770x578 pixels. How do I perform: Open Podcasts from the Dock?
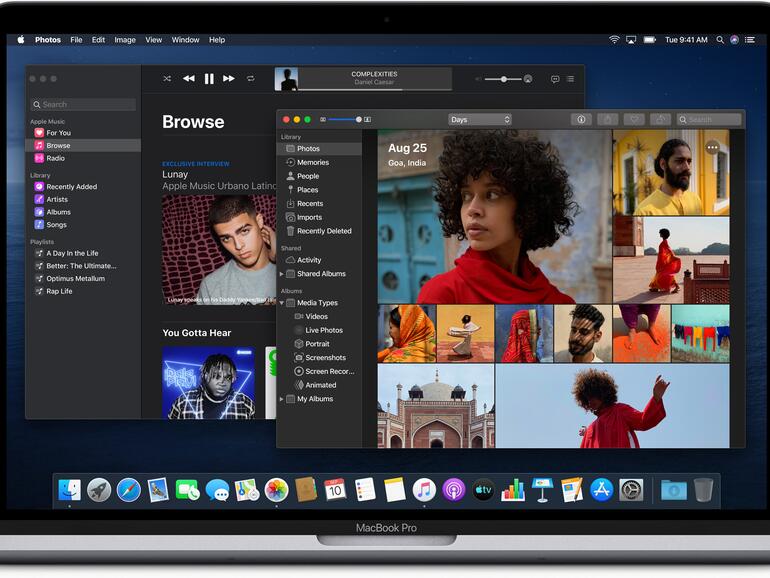(454, 490)
